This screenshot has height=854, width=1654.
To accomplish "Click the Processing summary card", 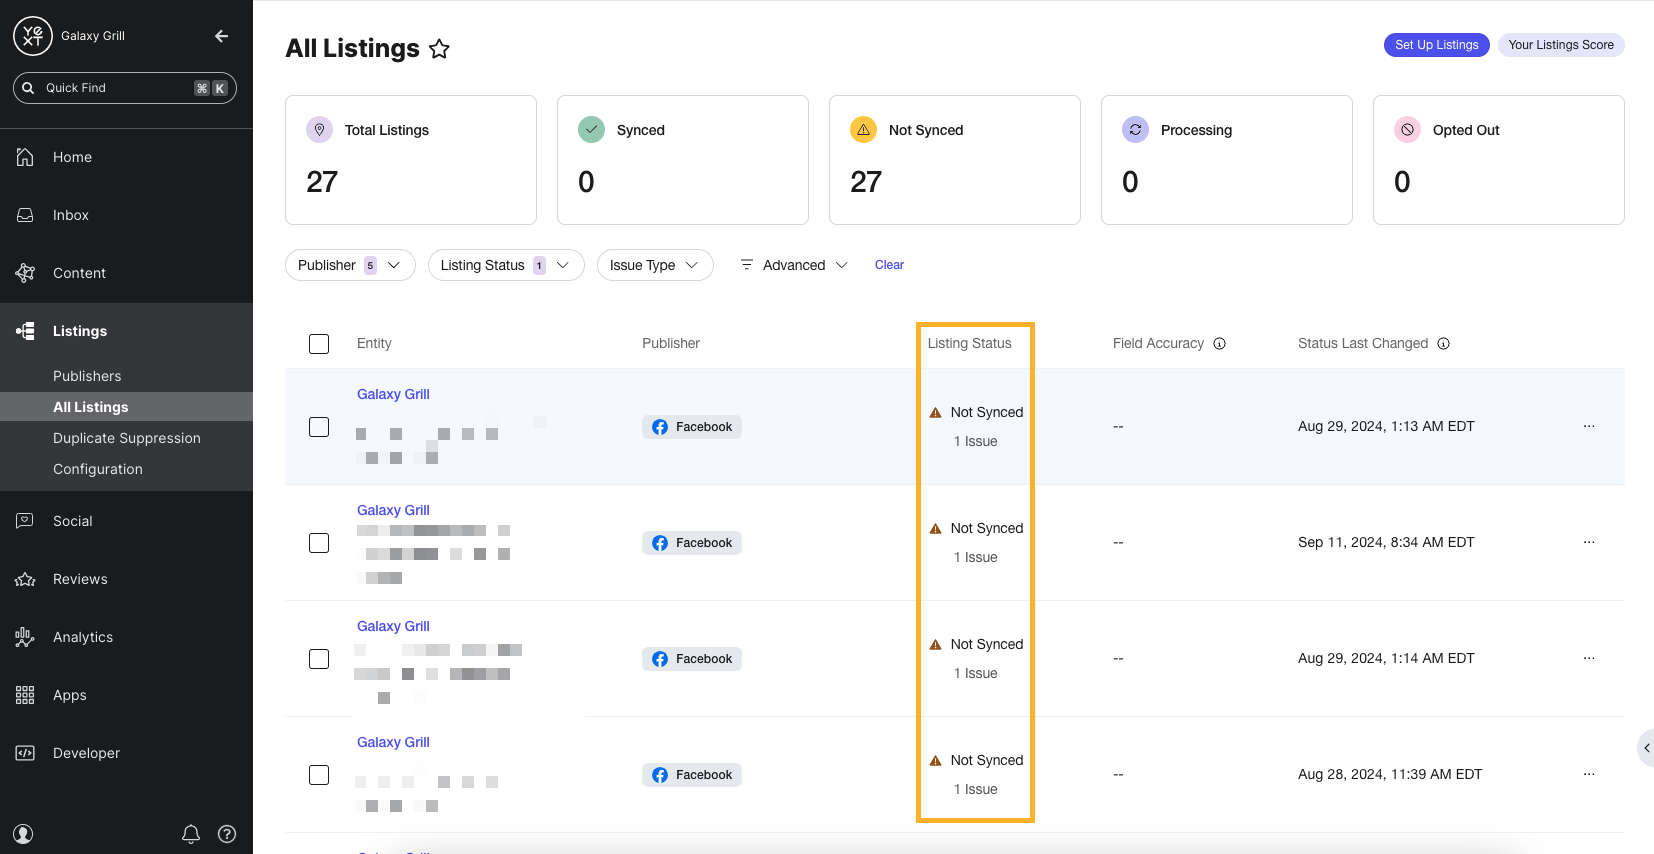I will 1227,160.
